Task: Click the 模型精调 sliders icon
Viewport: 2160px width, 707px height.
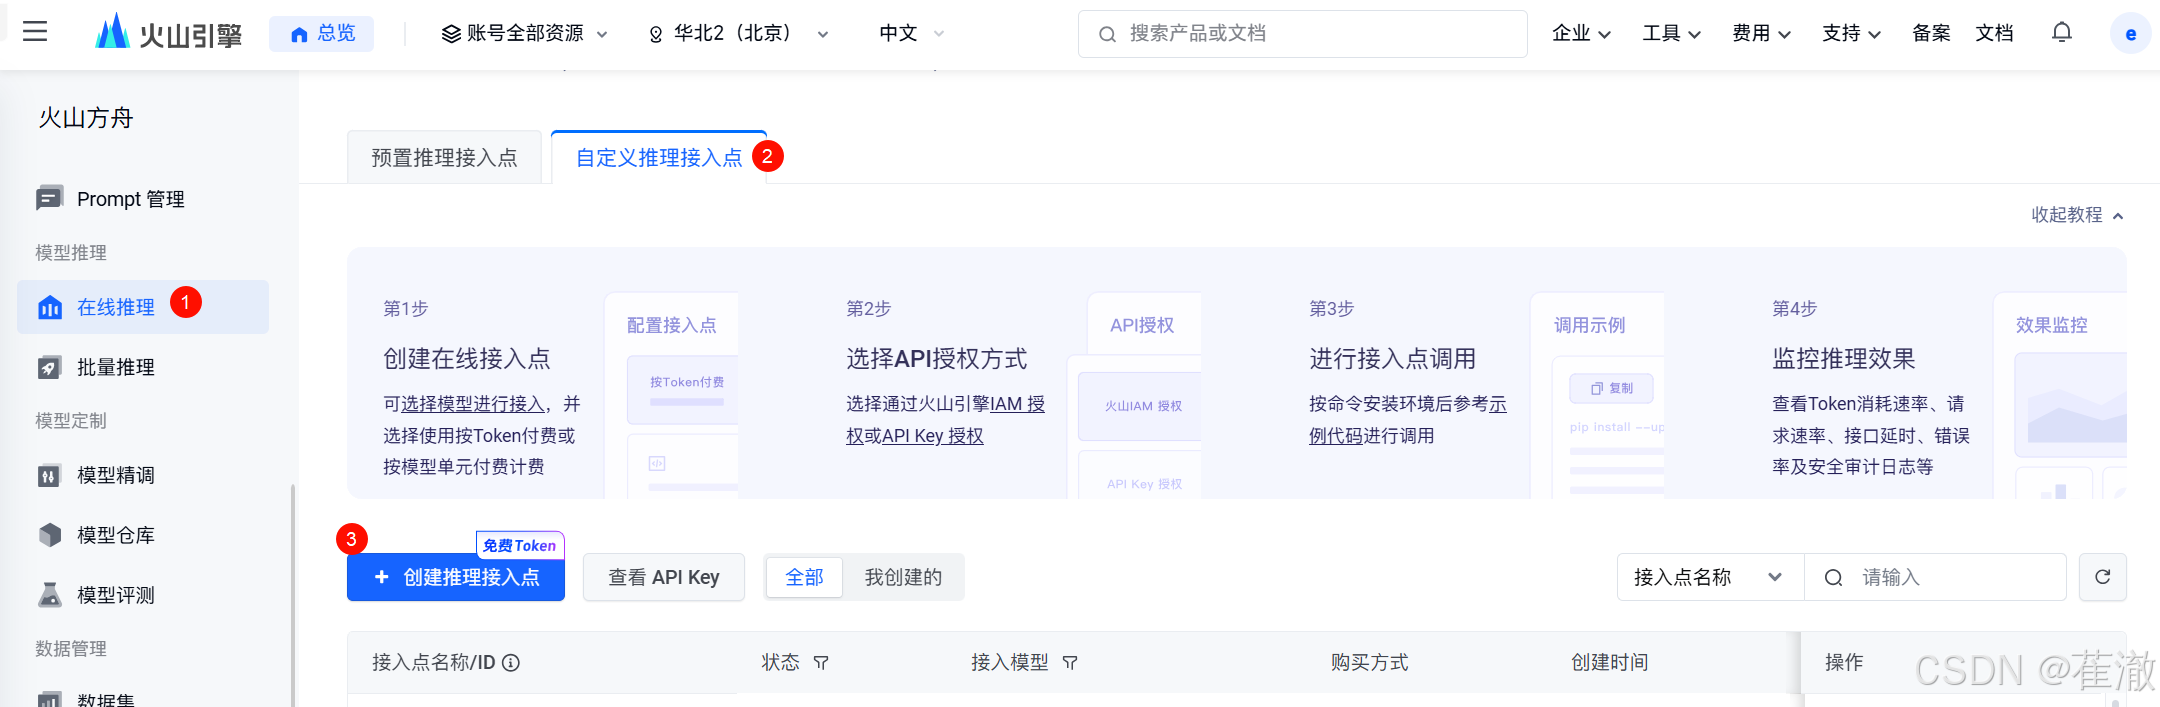Action: tap(49, 475)
